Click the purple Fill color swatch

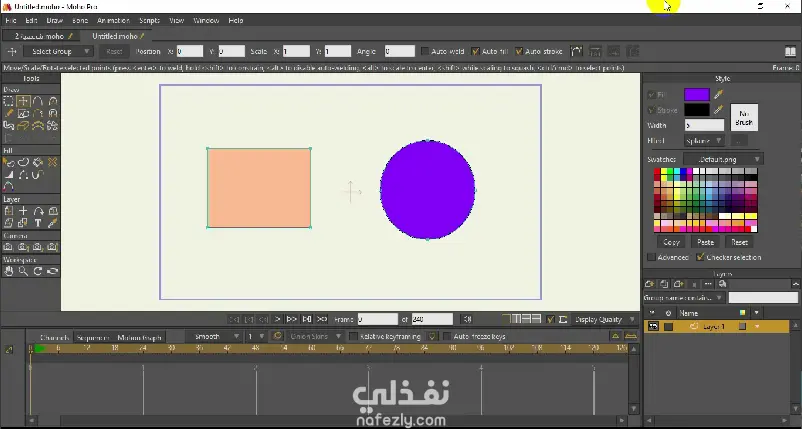click(x=697, y=95)
